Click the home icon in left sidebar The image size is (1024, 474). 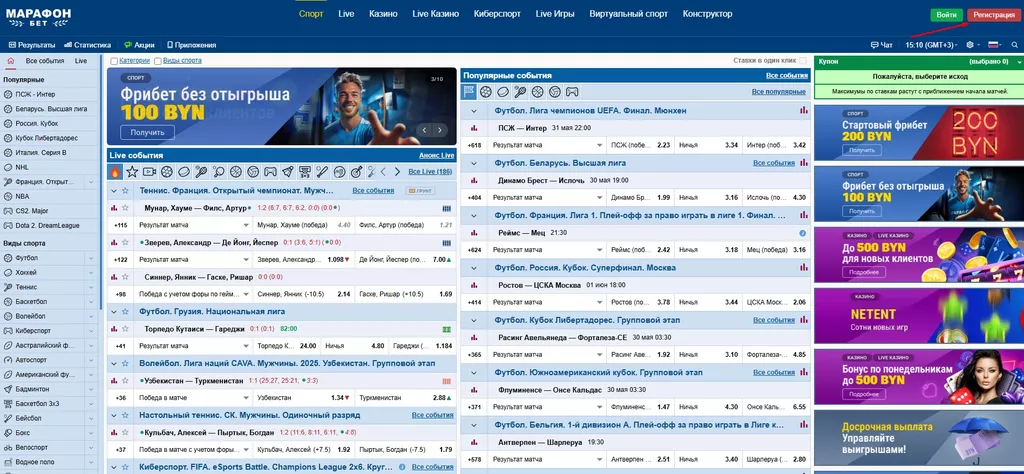pyautogui.click(x=11, y=61)
